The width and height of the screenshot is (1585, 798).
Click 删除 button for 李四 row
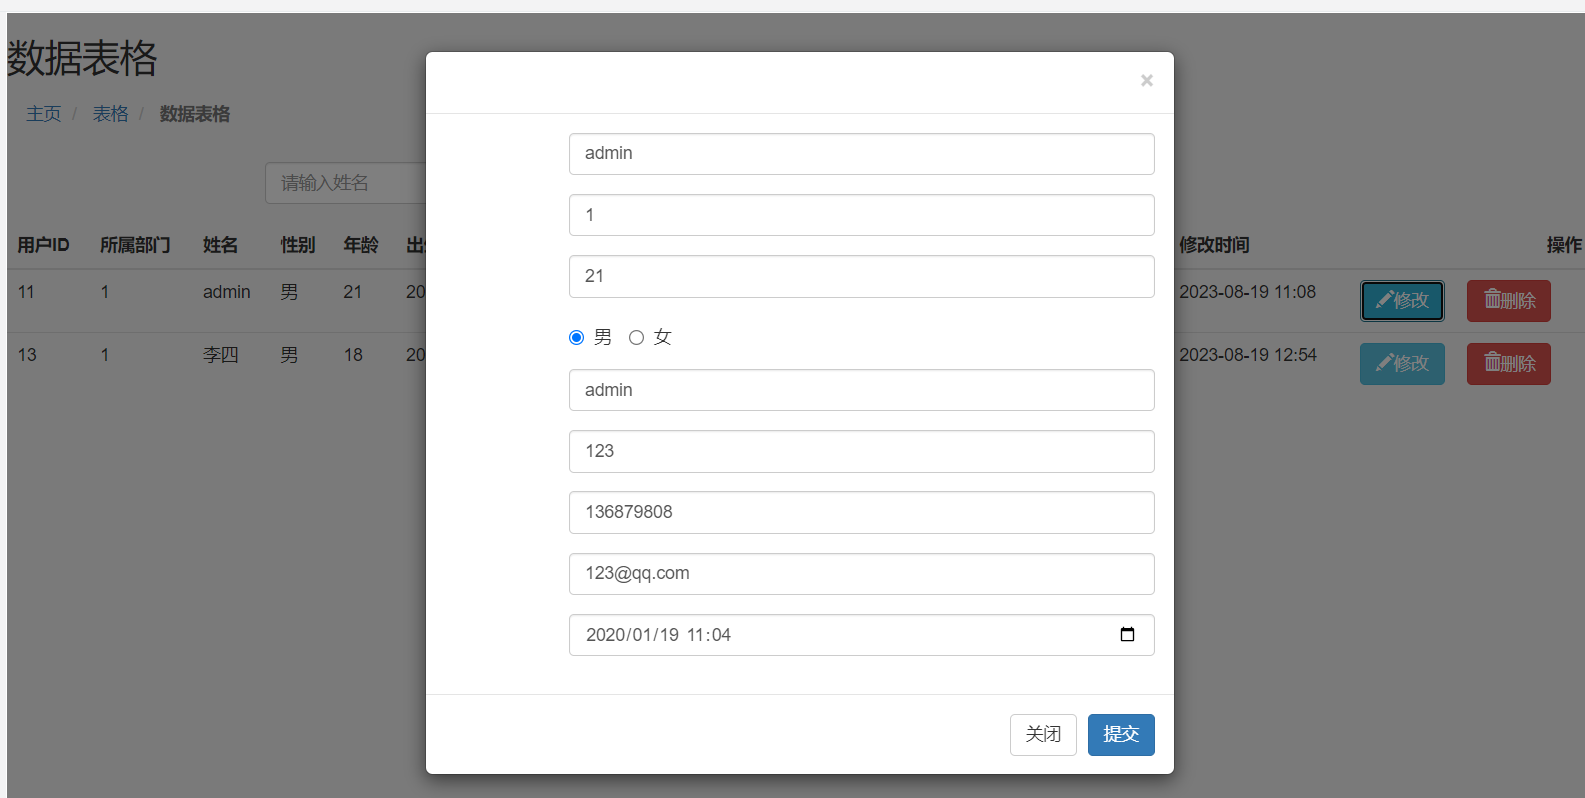pyautogui.click(x=1509, y=364)
